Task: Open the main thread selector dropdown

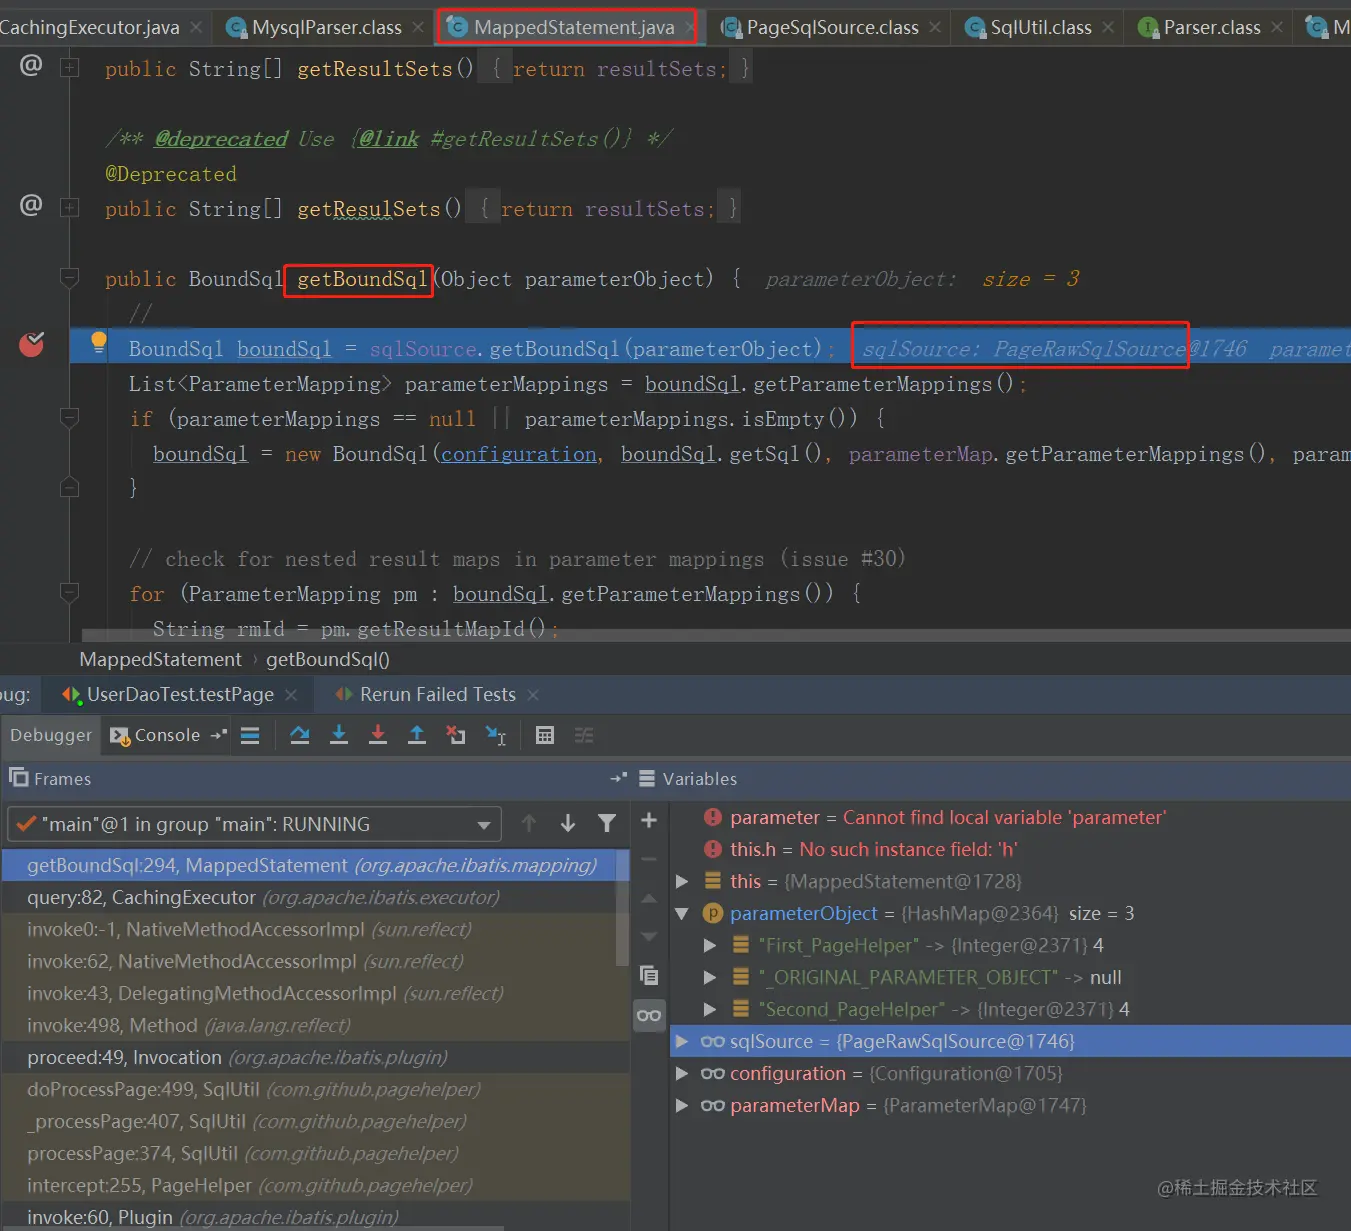Action: (254, 824)
